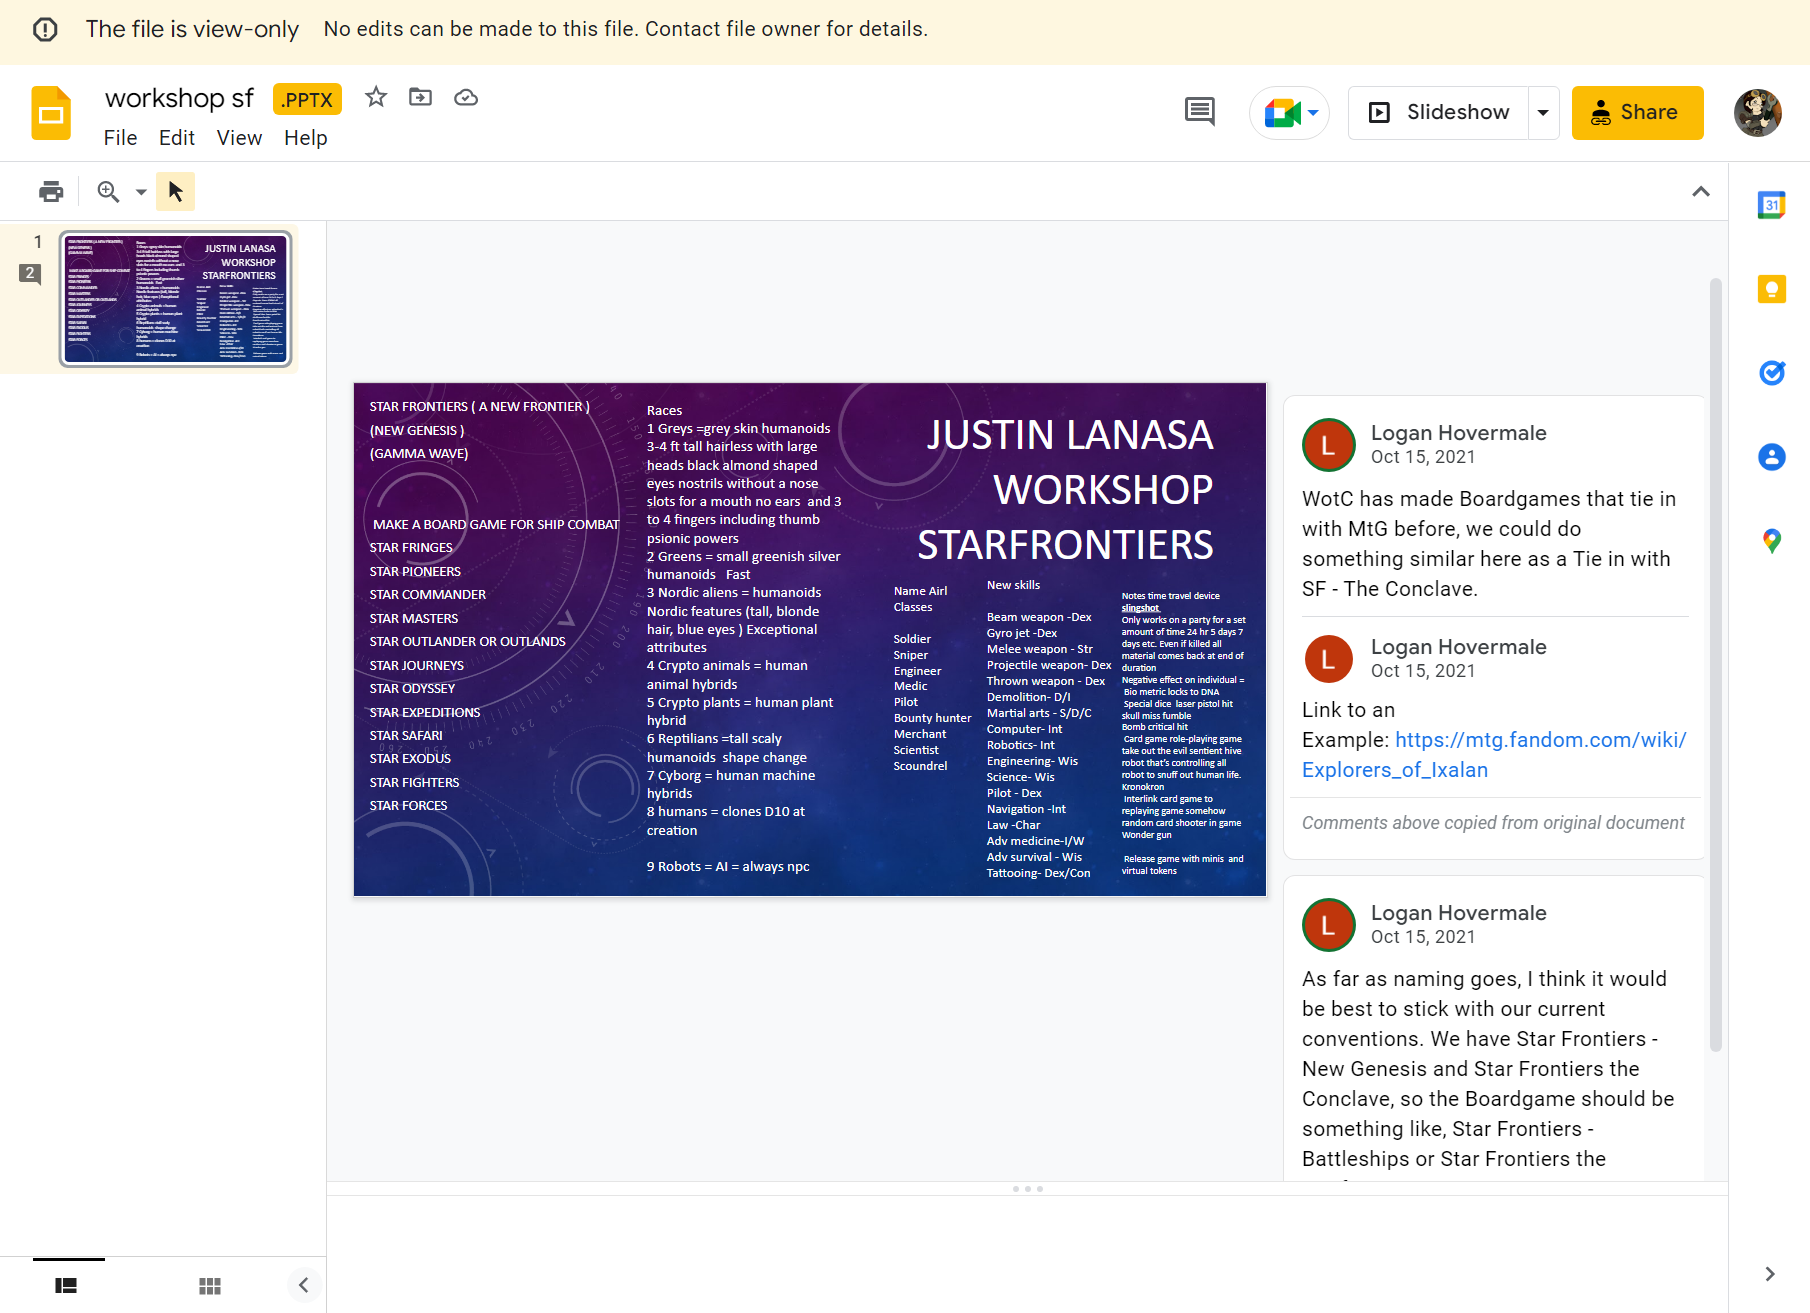Expand the Slideshow options dropdown arrow

[1543, 112]
